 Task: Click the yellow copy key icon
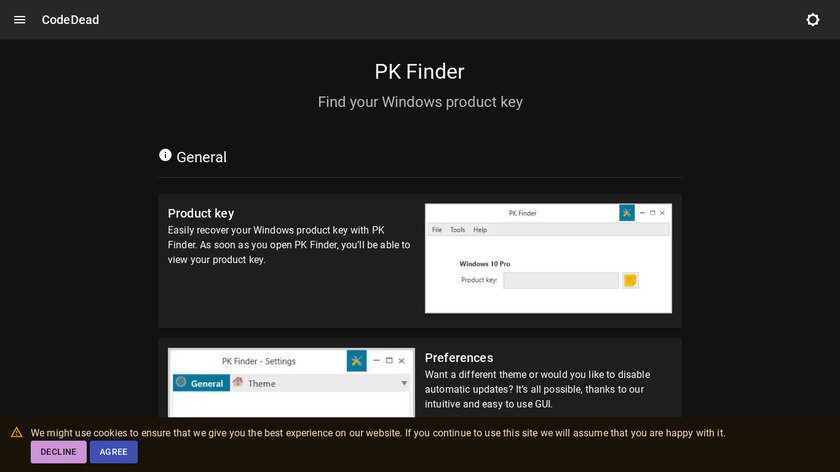click(630, 280)
